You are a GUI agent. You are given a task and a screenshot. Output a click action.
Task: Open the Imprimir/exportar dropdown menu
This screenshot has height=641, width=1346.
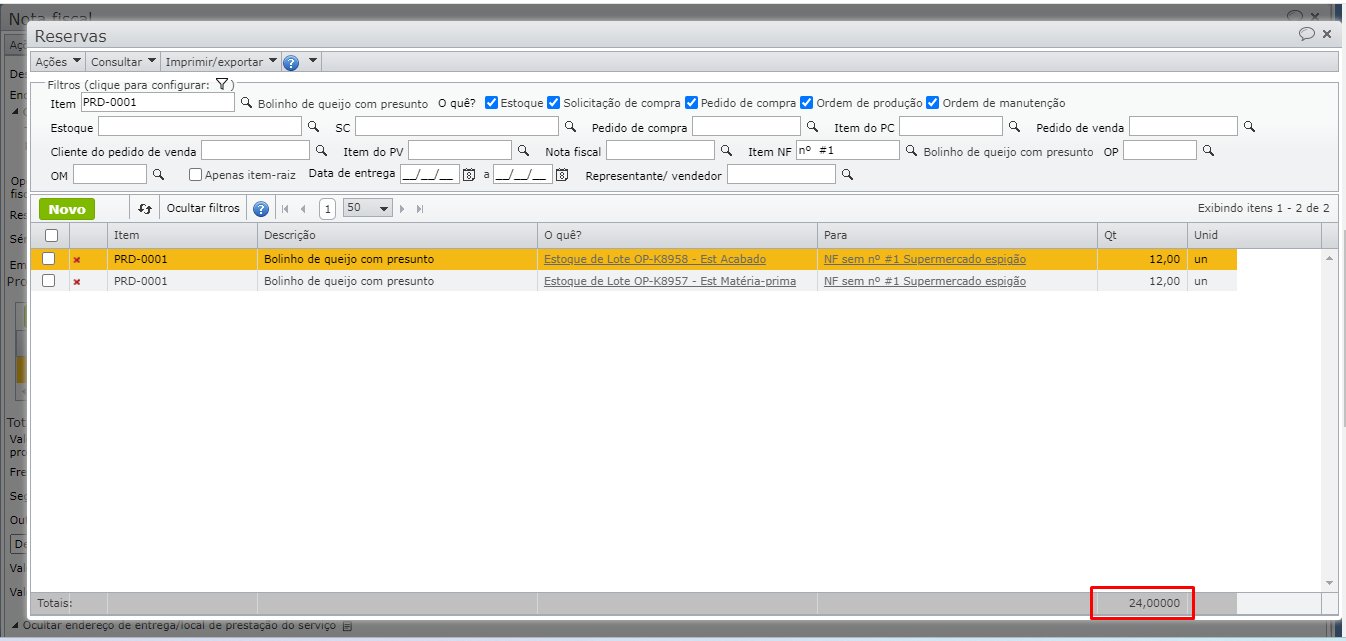221,62
